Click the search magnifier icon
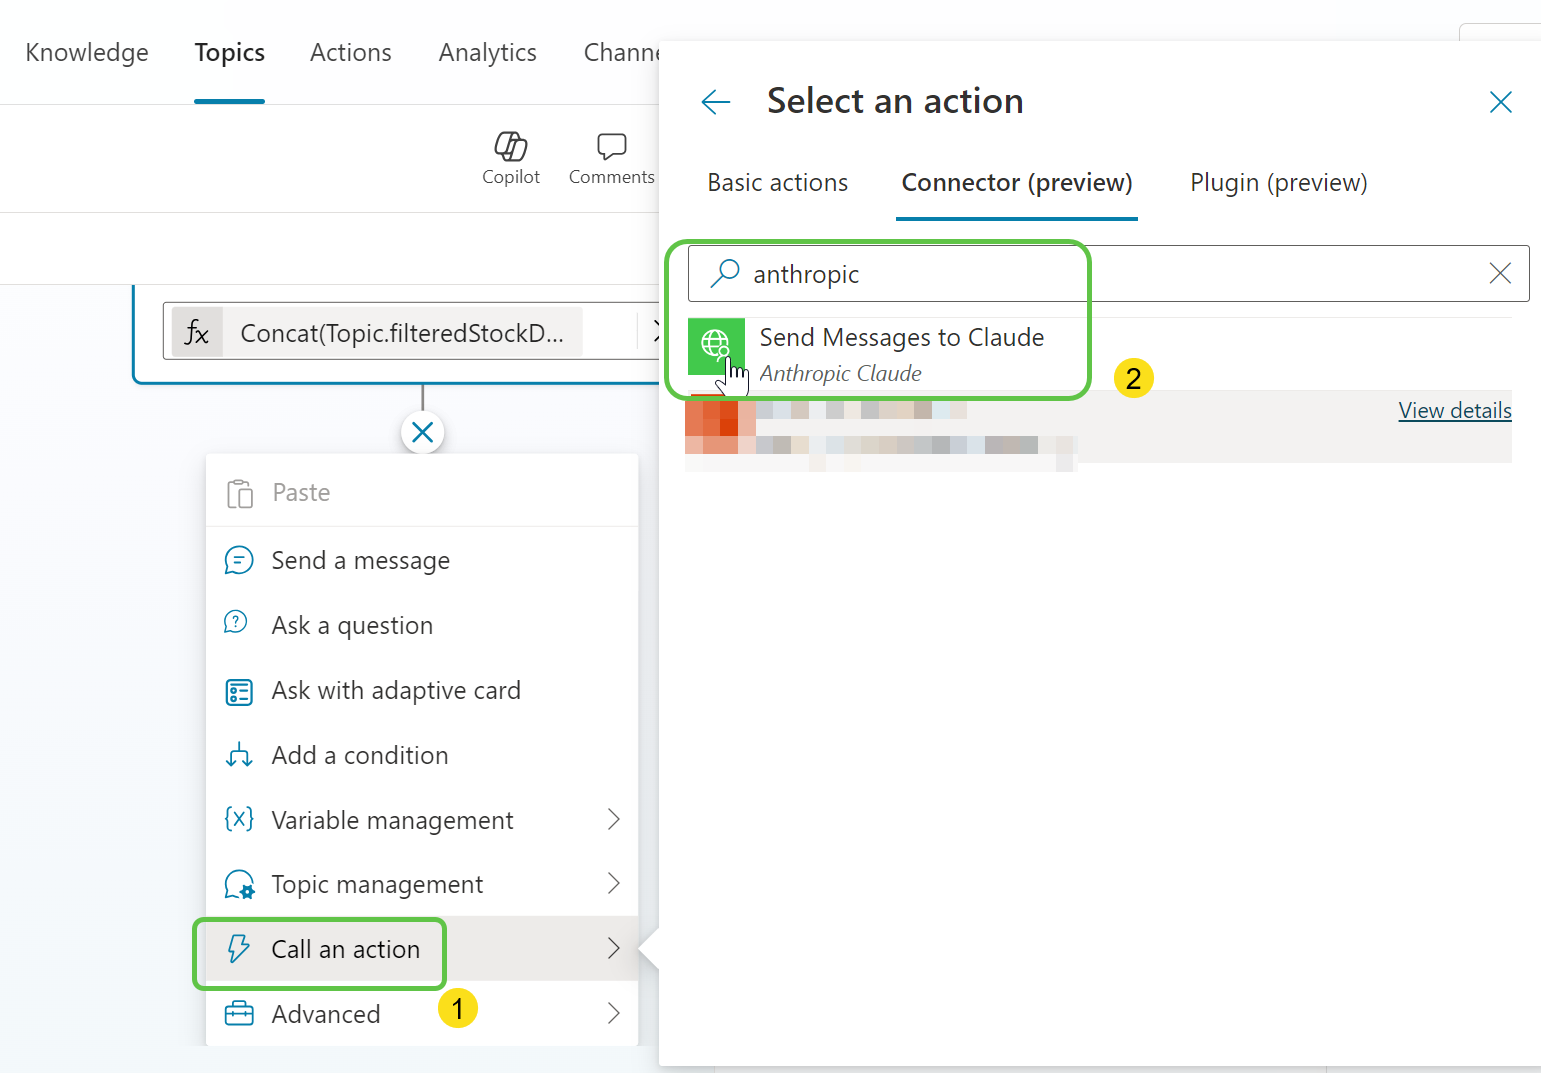The height and width of the screenshot is (1073, 1541). [x=725, y=273]
